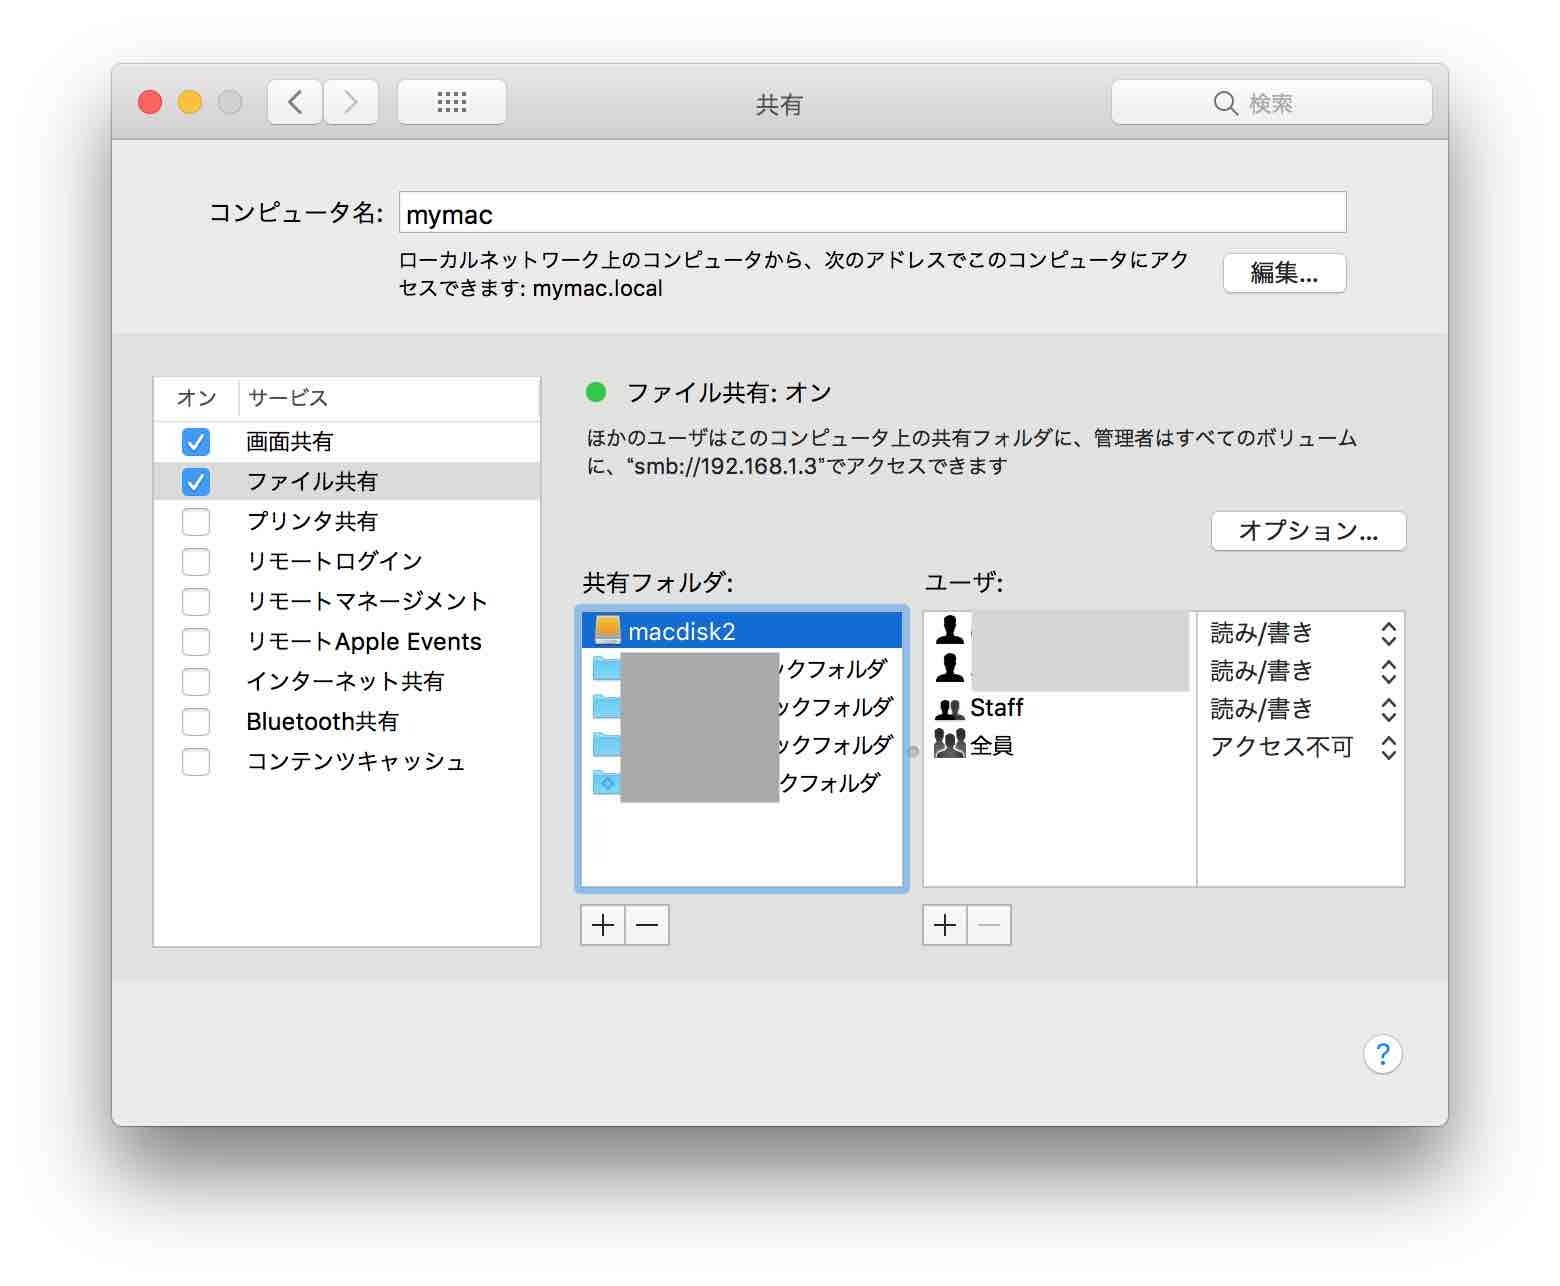This screenshot has height=1286, width=1560.
Task: Click the macdisk2 drive icon
Action: pos(607,631)
